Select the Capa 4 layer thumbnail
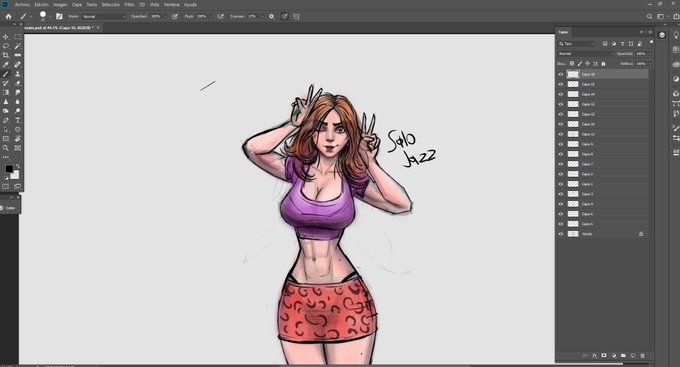This screenshot has height=367, width=680. pos(573,204)
